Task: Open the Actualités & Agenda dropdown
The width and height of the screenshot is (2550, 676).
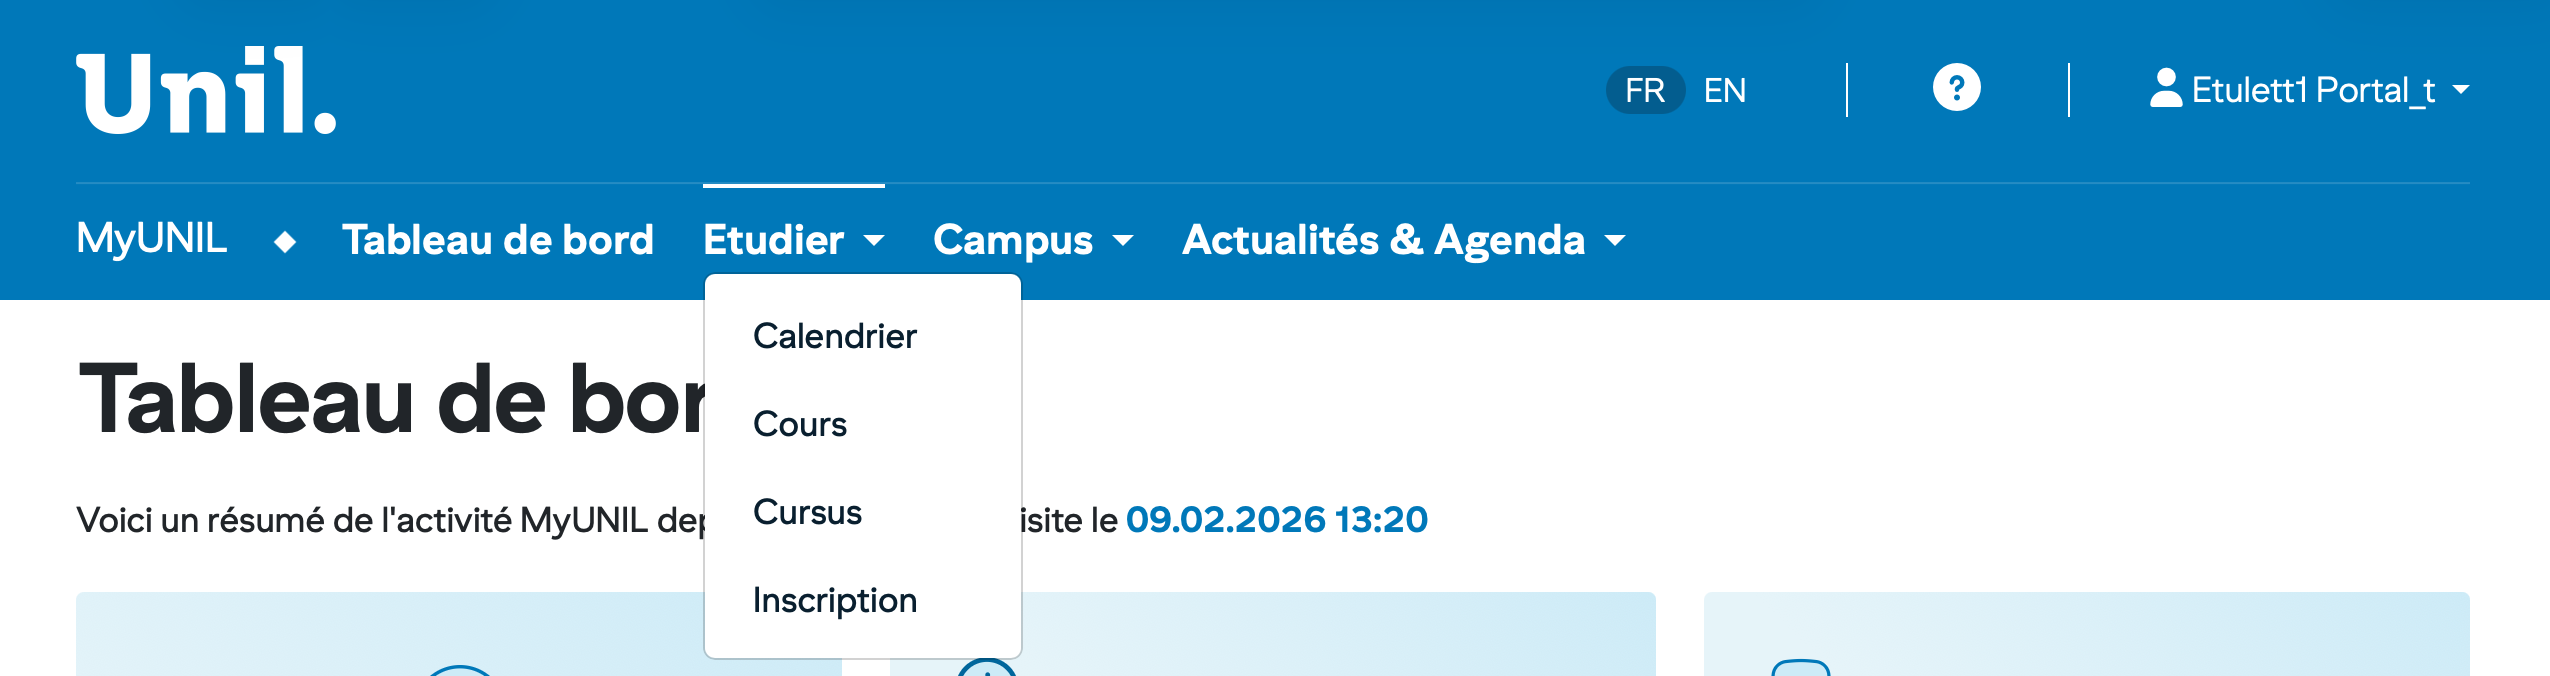Action: point(1402,240)
